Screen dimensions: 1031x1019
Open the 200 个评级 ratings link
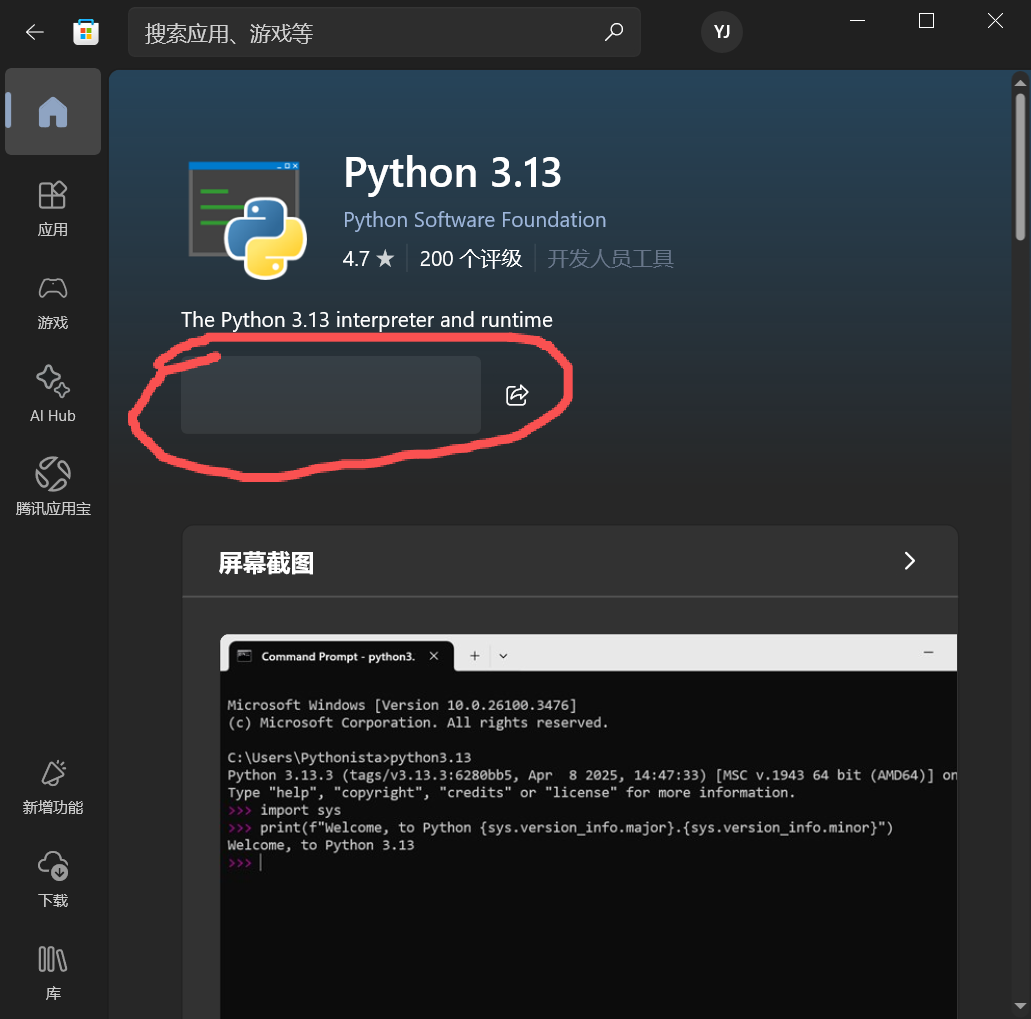[471, 258]
